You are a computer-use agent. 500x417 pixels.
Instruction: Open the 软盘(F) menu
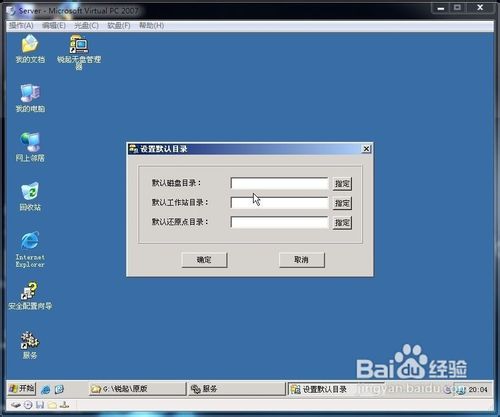click(119, 26)
